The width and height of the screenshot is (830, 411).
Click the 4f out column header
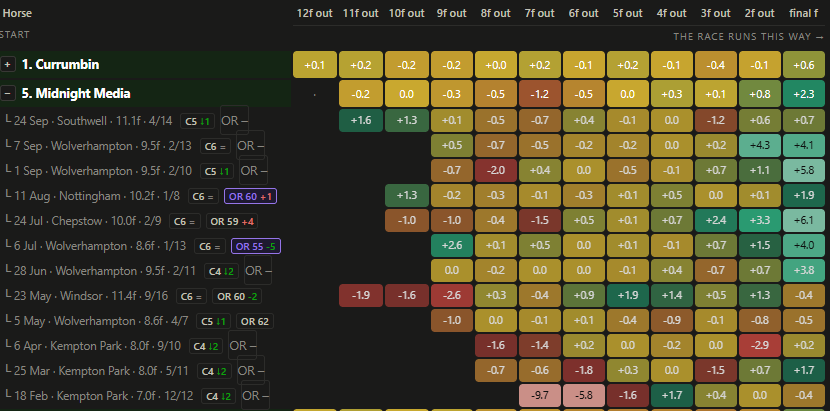pos(671,13)
